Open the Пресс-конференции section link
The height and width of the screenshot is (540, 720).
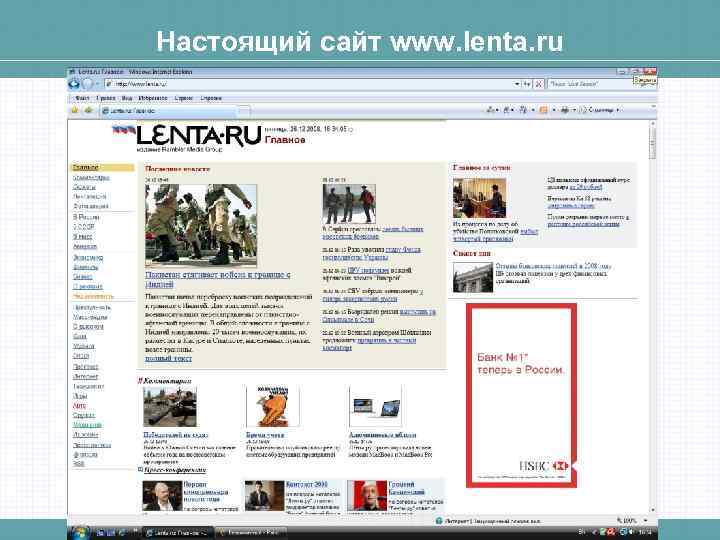(175, 470)
